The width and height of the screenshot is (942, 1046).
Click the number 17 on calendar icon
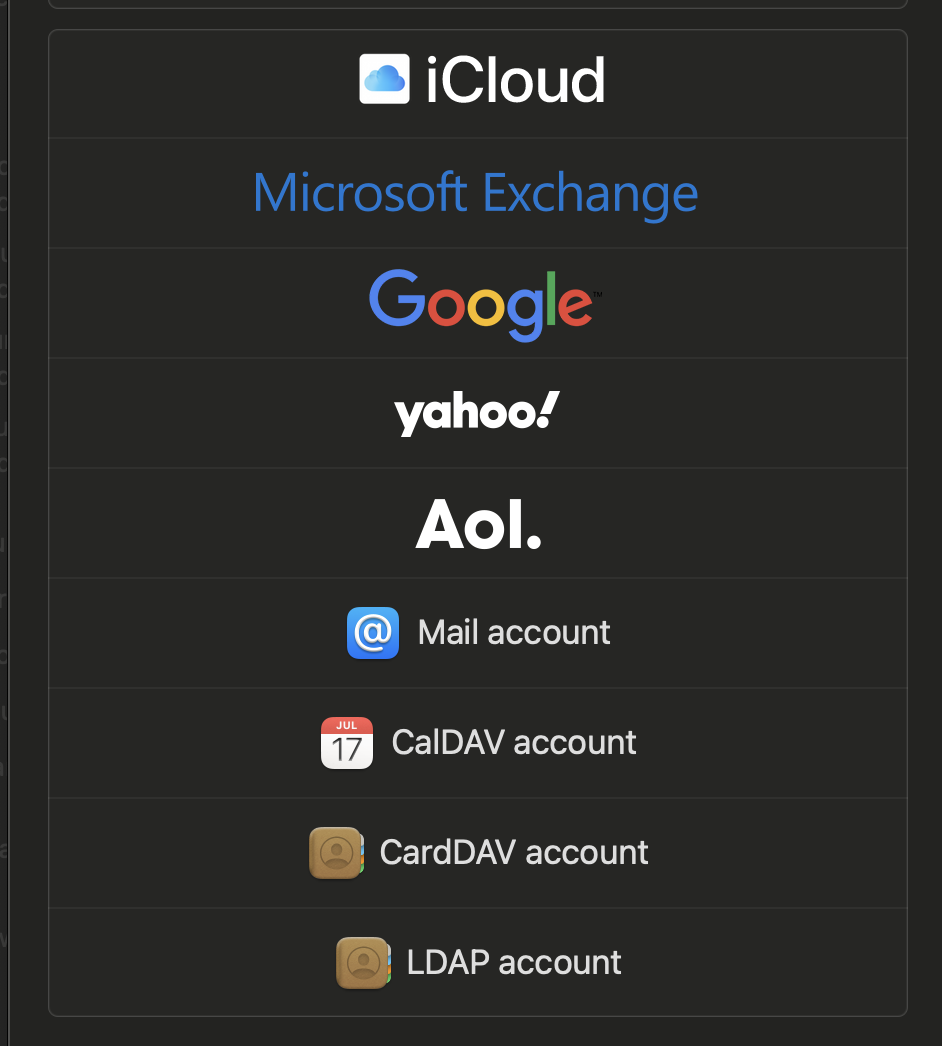[x=347, y=750]
